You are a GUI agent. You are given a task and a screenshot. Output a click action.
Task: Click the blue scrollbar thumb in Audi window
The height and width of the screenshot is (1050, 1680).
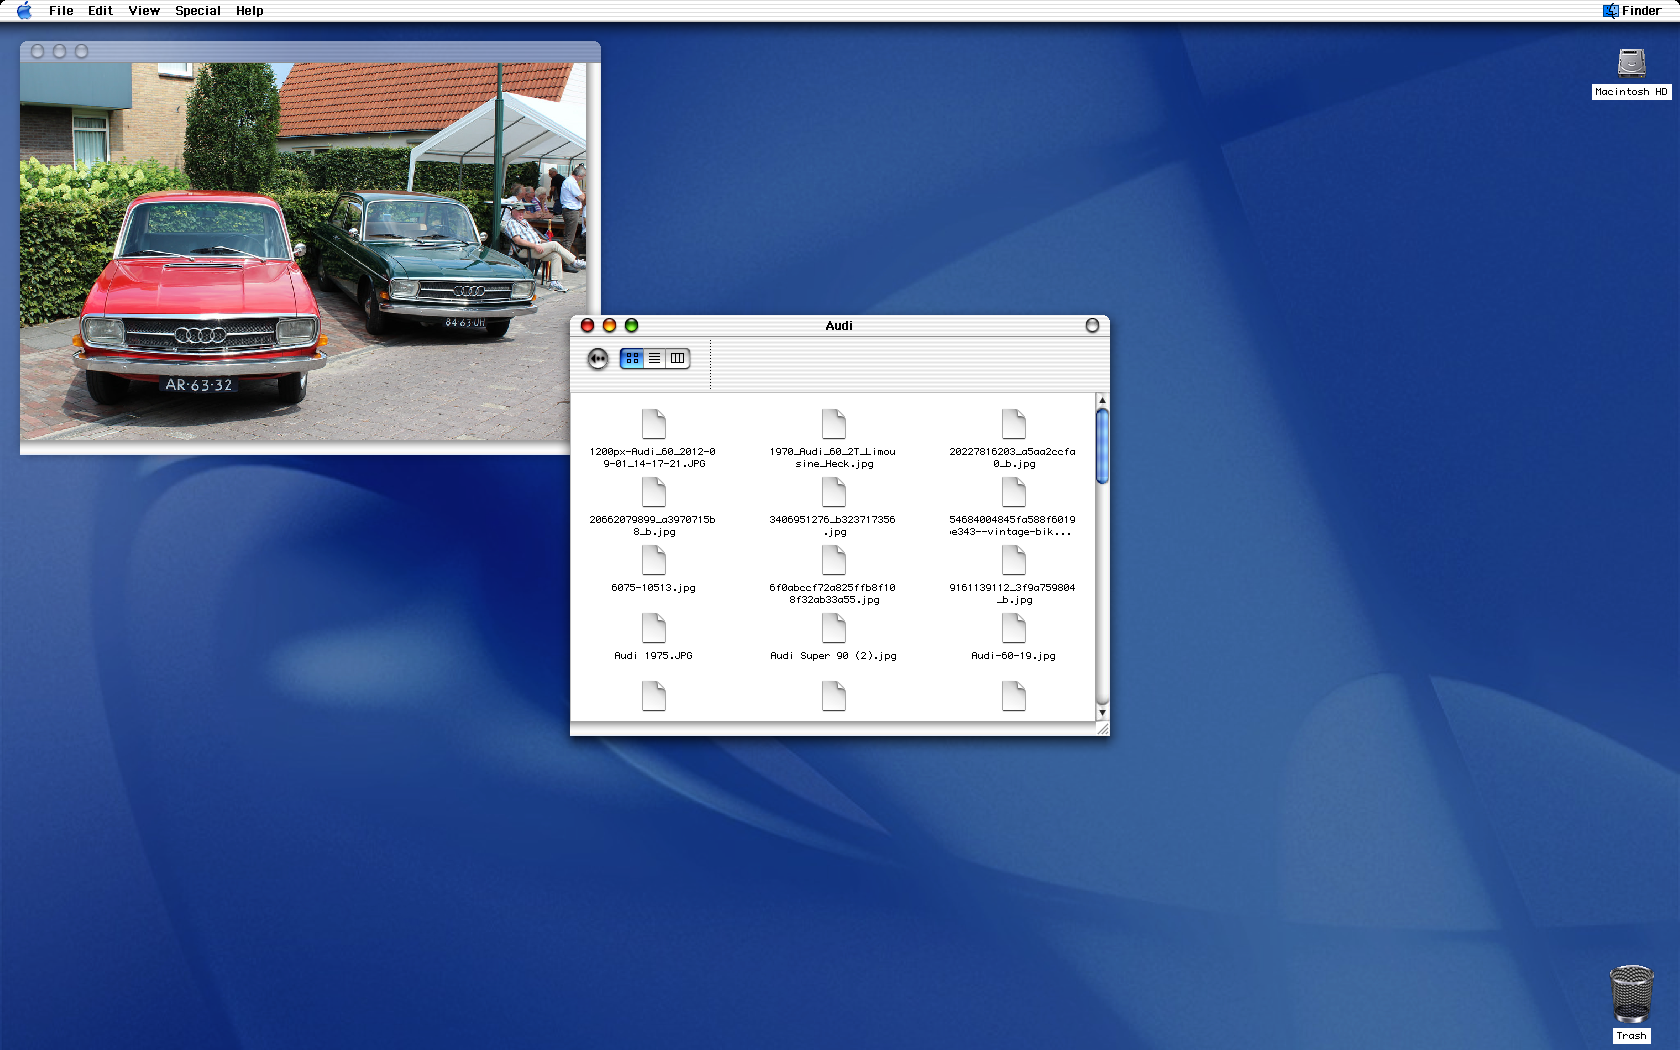click(x=1102, y=446)
